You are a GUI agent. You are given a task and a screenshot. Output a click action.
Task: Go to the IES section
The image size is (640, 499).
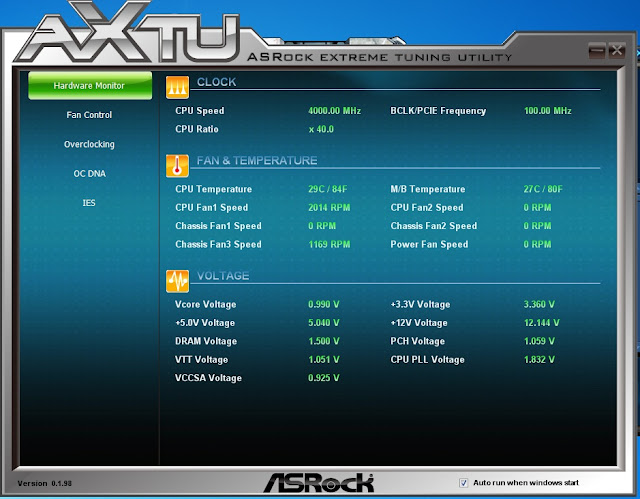[89, 203]
